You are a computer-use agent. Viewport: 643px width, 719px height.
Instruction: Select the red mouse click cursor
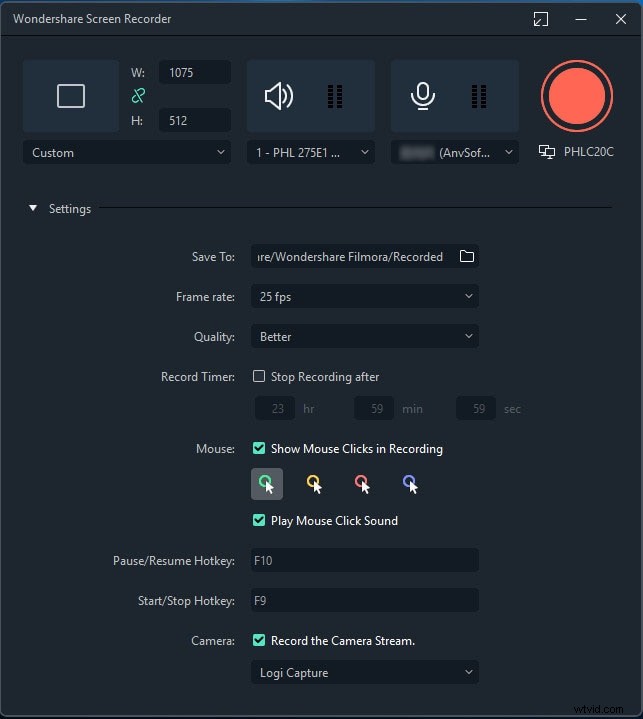coord(362,484)
